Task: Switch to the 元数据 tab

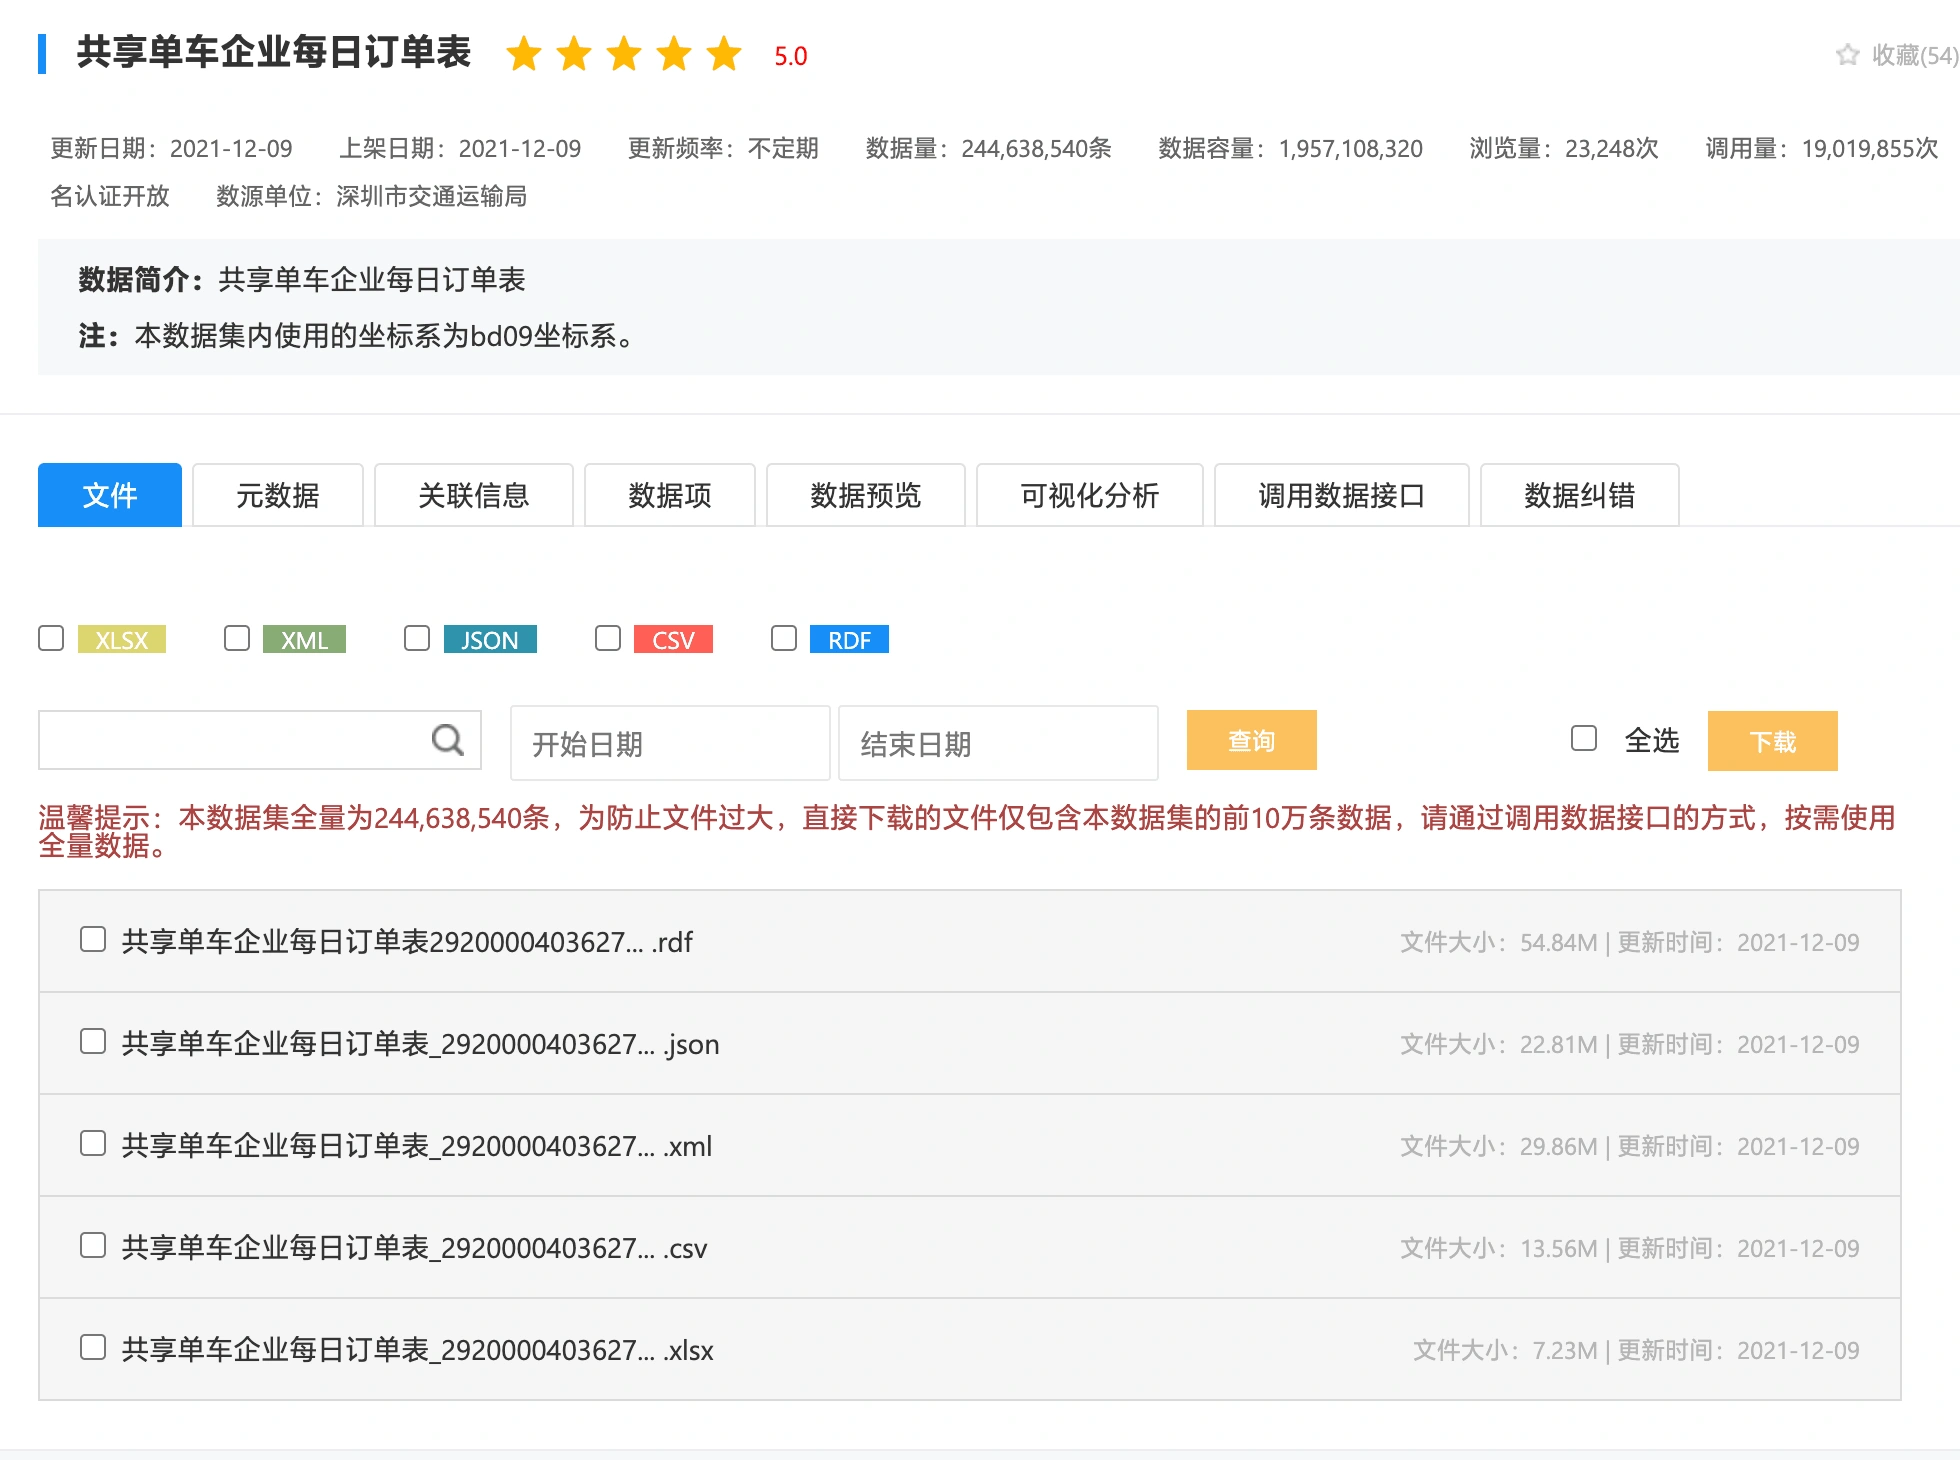Action: pyautogui.click(x=278, y=495)
